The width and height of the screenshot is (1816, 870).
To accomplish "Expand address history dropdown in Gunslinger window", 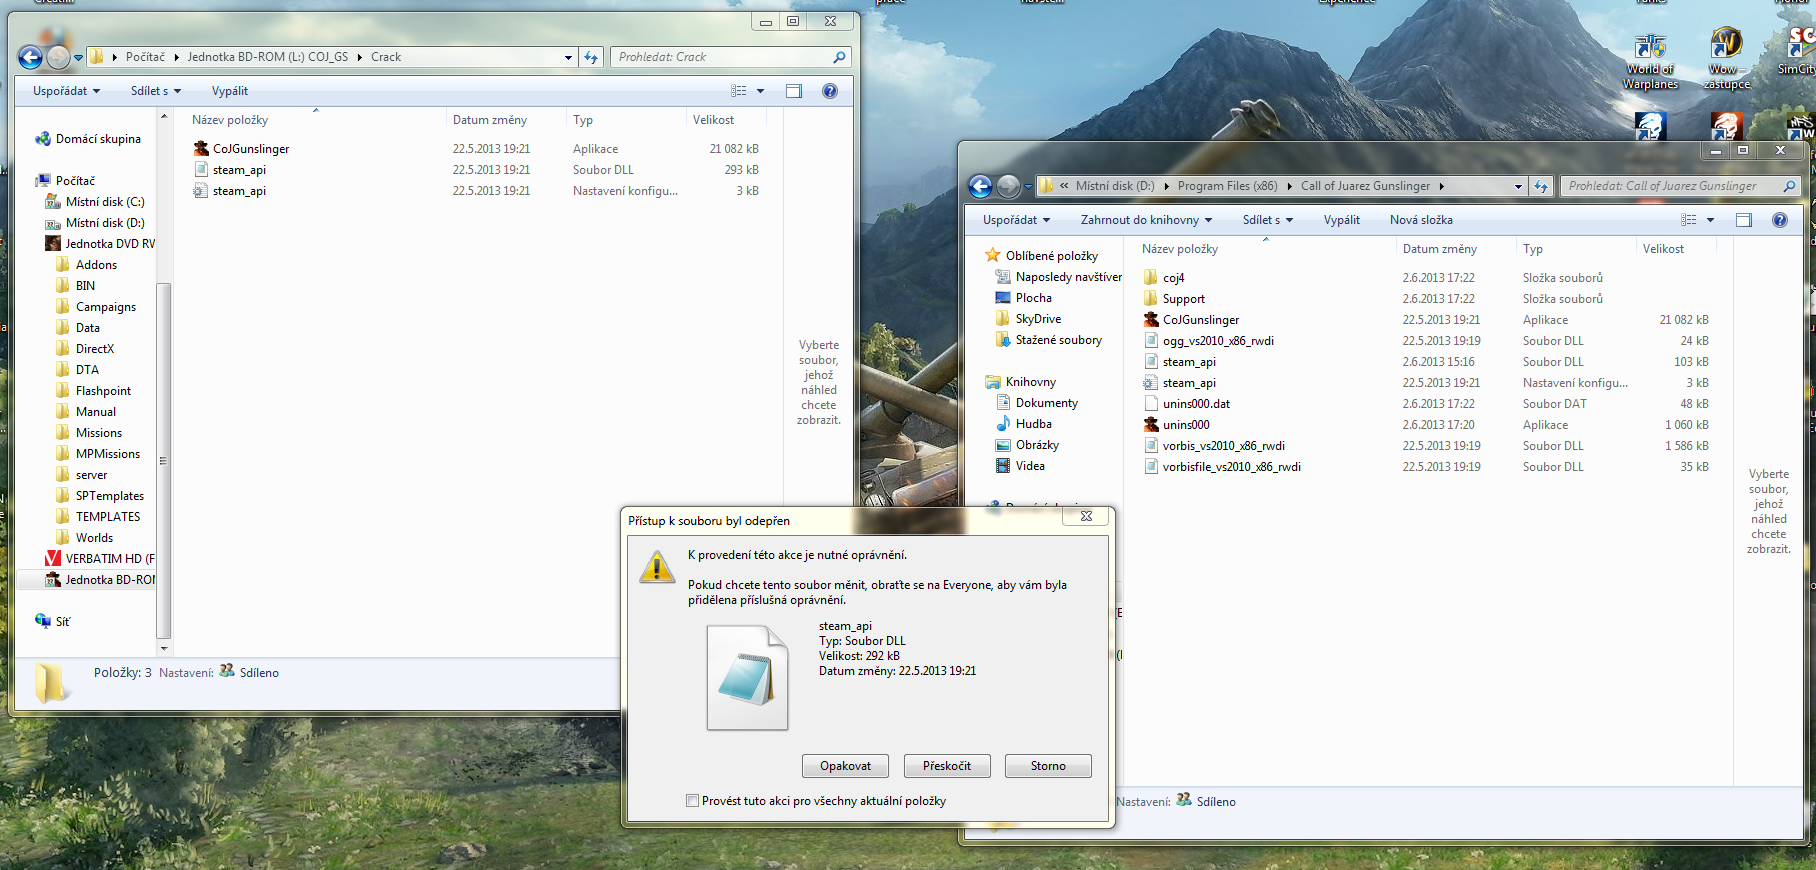I will [x=1518, y=186].
